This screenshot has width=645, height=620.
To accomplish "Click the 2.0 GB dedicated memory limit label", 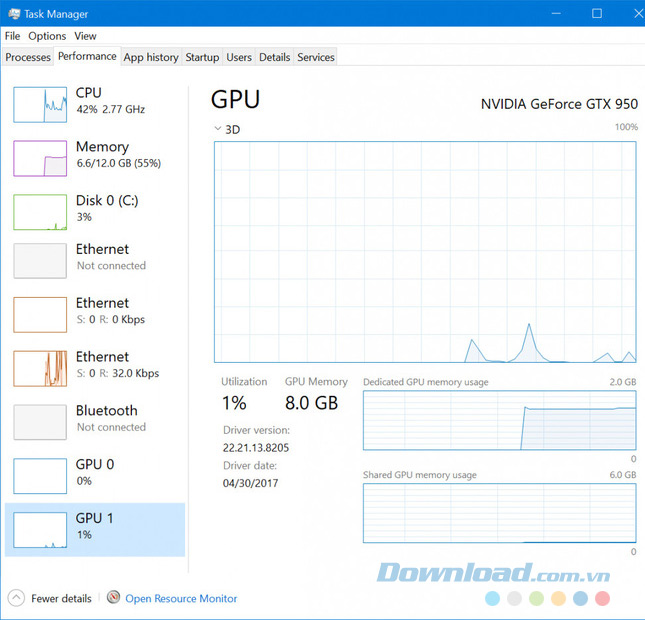I will click(x=623, y=382).
